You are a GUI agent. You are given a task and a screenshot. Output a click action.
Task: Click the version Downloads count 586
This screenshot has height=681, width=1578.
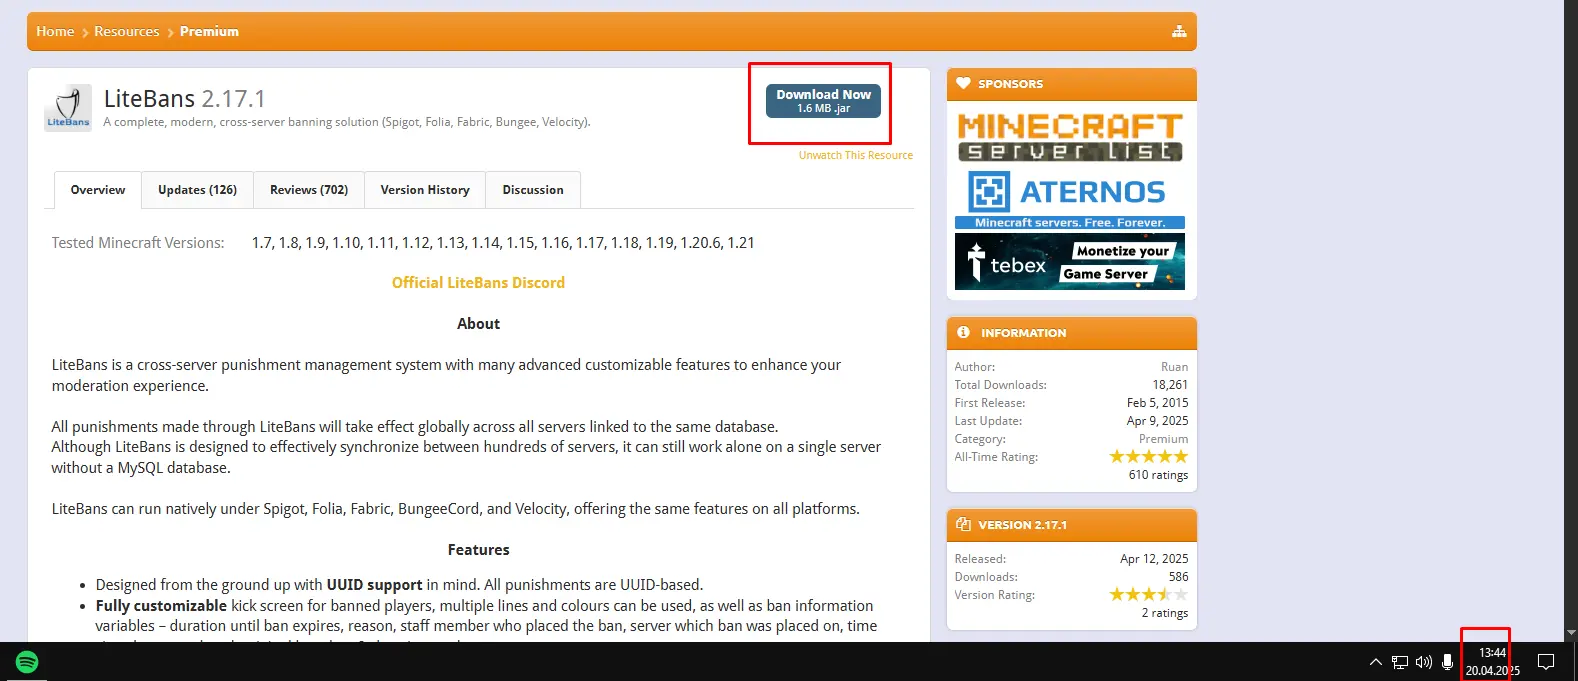pyautogui.click(x=1179, y=577)
